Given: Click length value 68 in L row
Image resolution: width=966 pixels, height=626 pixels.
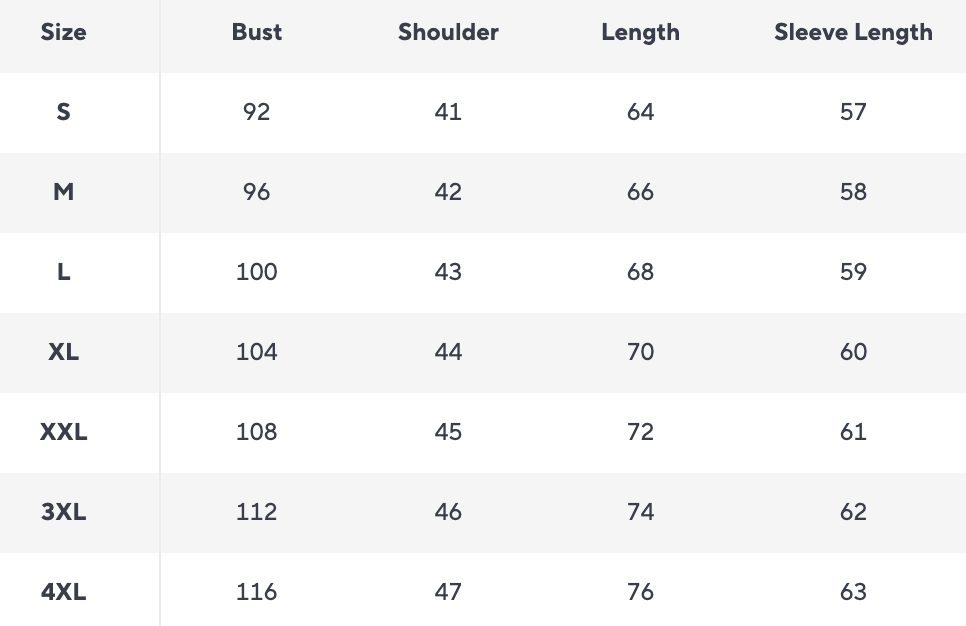Looking at the screenshot, I should point(640,272).
